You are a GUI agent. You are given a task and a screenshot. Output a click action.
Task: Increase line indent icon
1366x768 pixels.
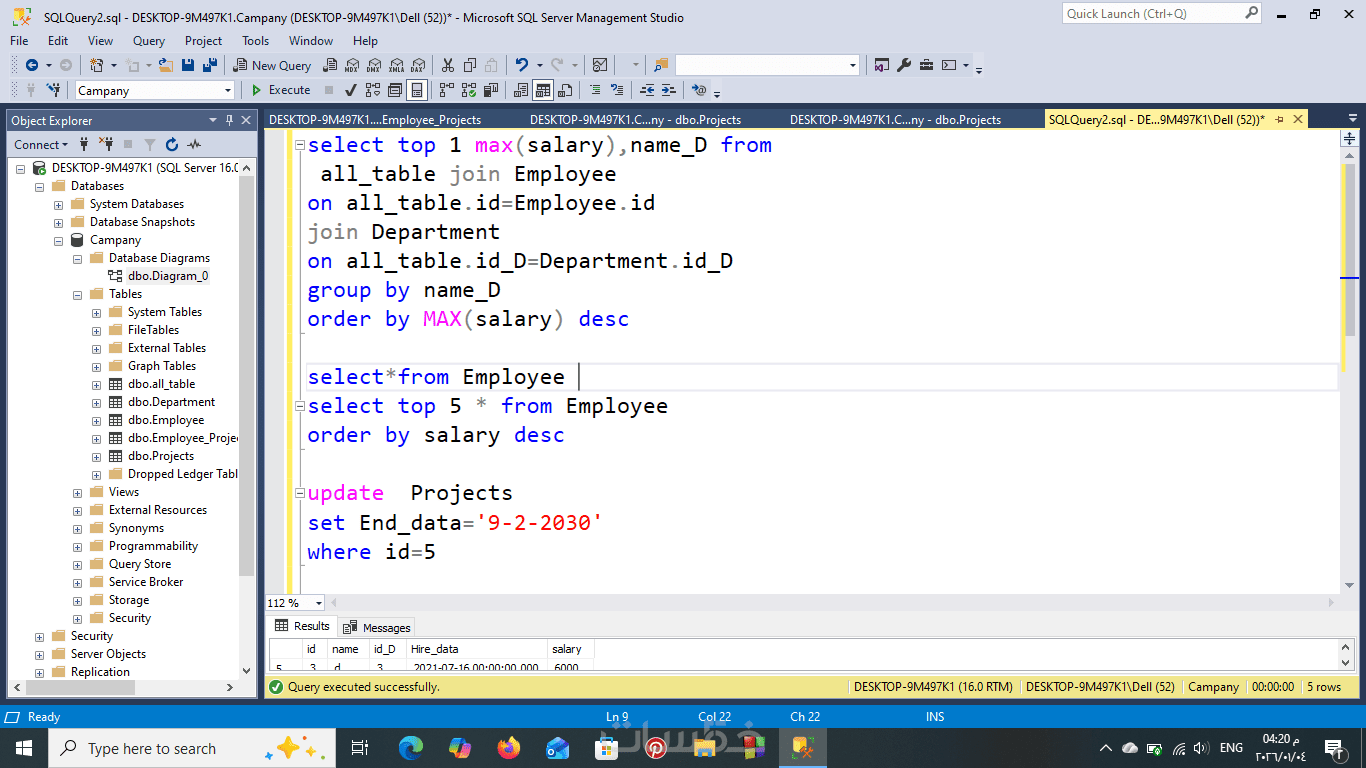(669, 90)
